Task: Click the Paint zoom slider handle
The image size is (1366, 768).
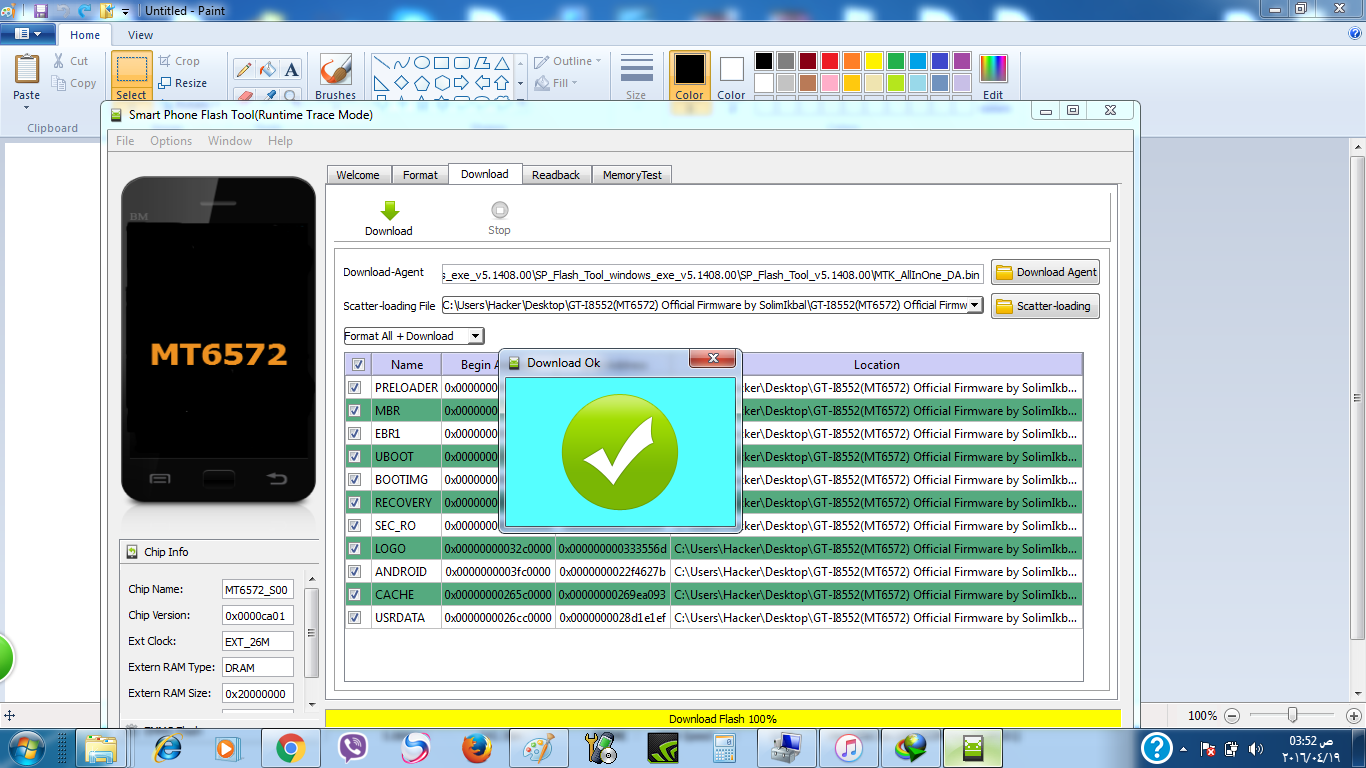Action: [x=1293, y=715]
